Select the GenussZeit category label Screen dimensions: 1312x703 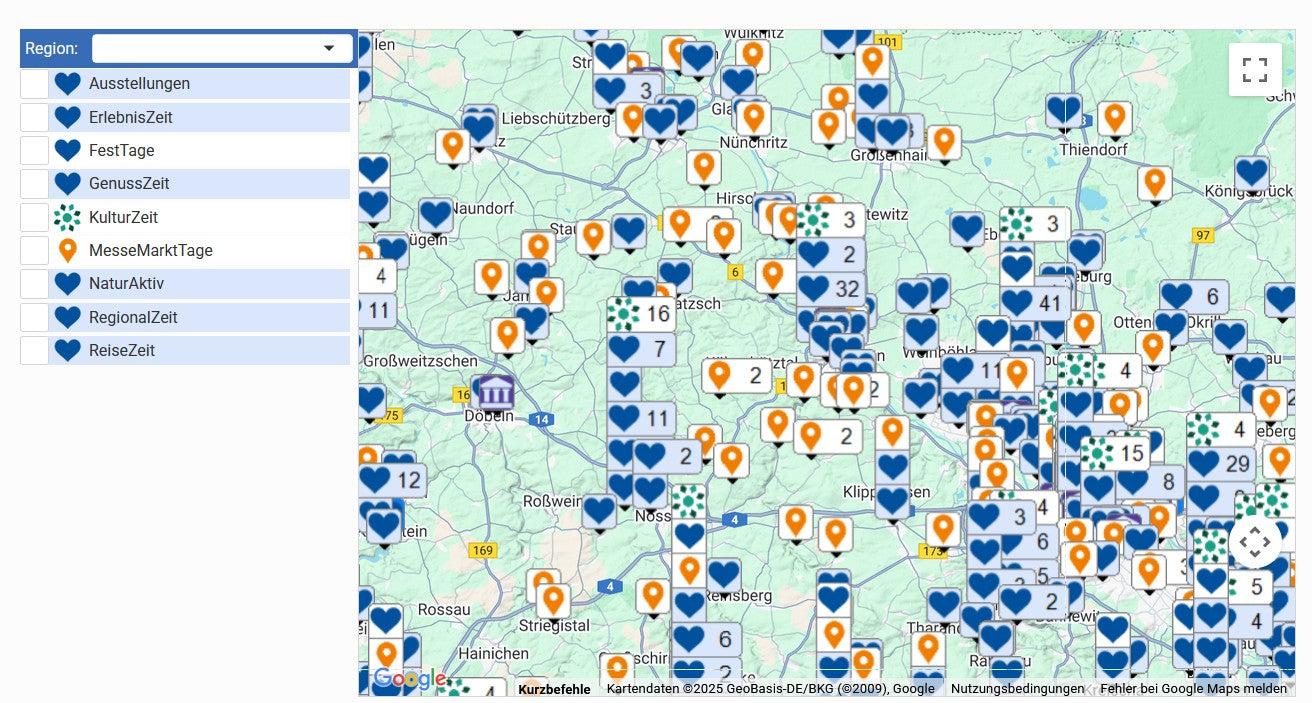pyautogui.click(x=129, y=184)
